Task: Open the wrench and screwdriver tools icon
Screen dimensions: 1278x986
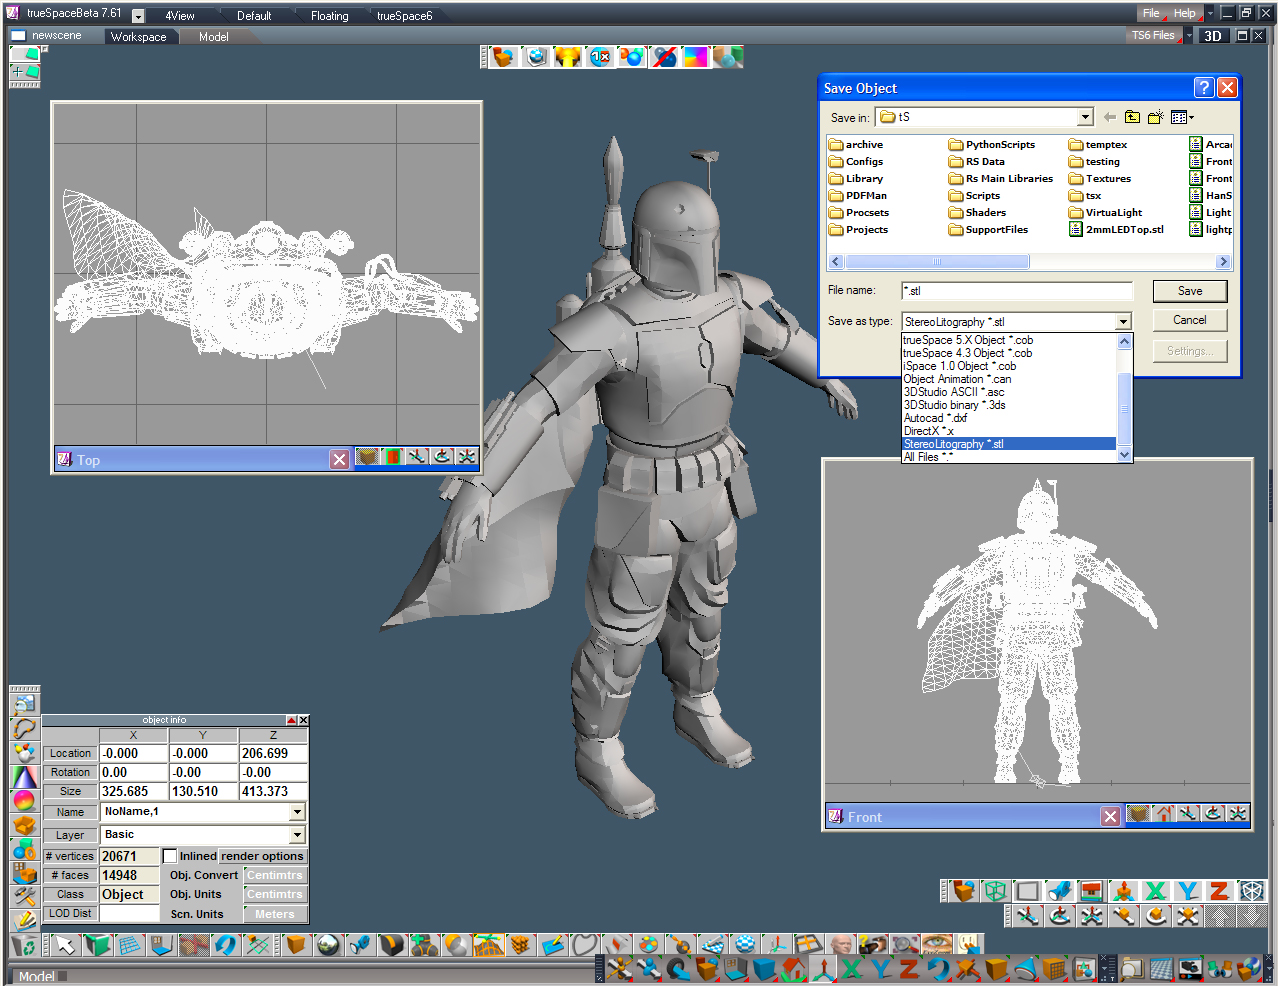Action: 24,897
